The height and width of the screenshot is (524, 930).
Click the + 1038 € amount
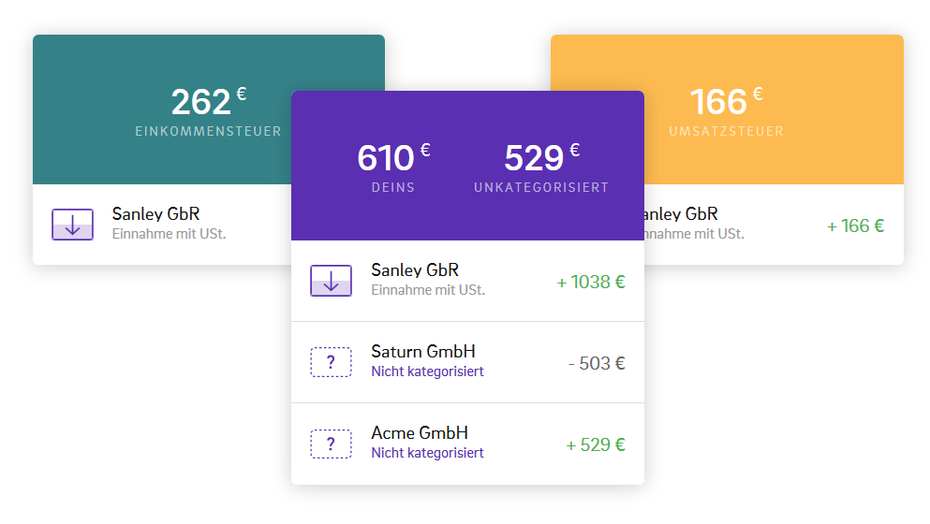pos(591,282)
